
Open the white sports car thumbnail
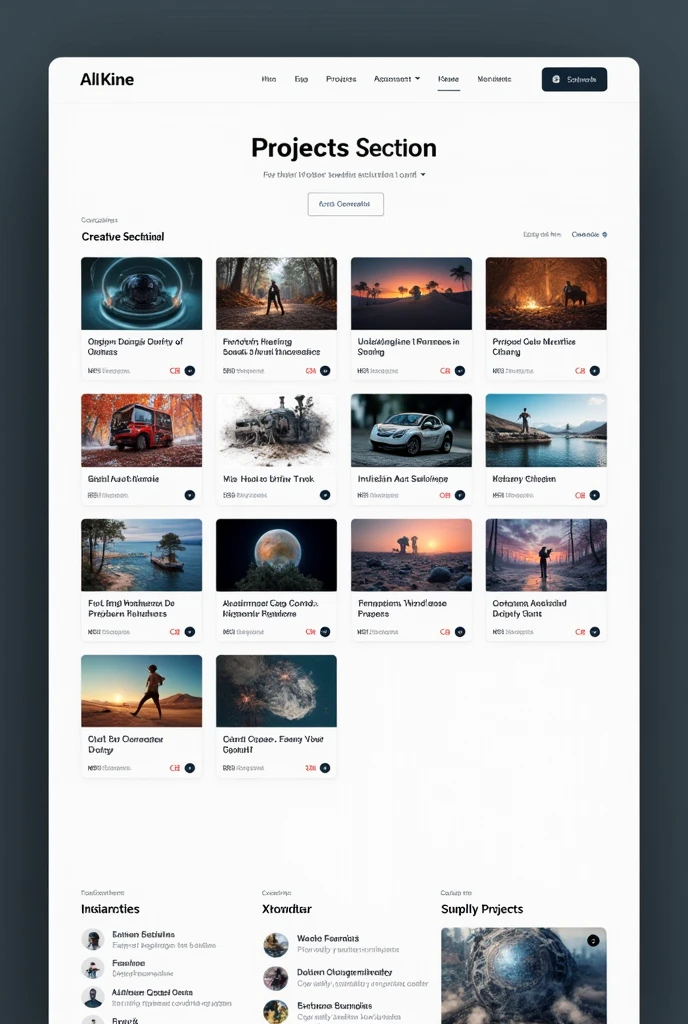click(x=411, y=430)
